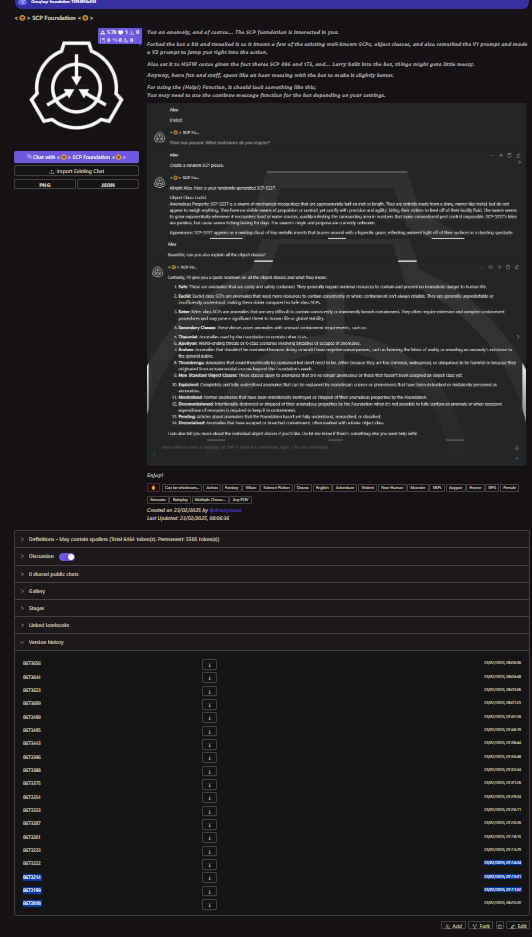This screenshot has height=937, width=532.
Task: Click the SCP Foundation logo avatar
Action: [77, 85]
